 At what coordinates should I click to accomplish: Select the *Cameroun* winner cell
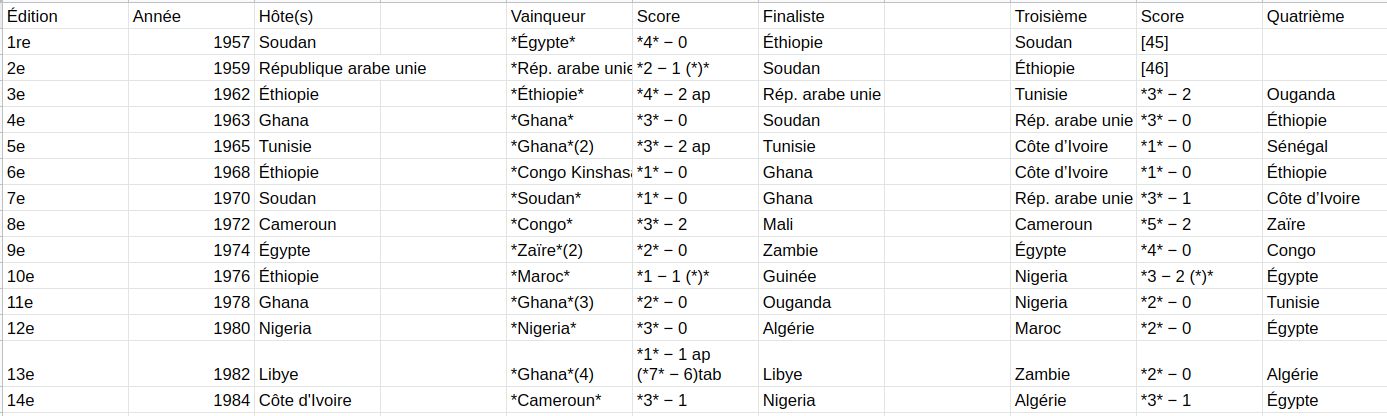click(x=570, y=401)
